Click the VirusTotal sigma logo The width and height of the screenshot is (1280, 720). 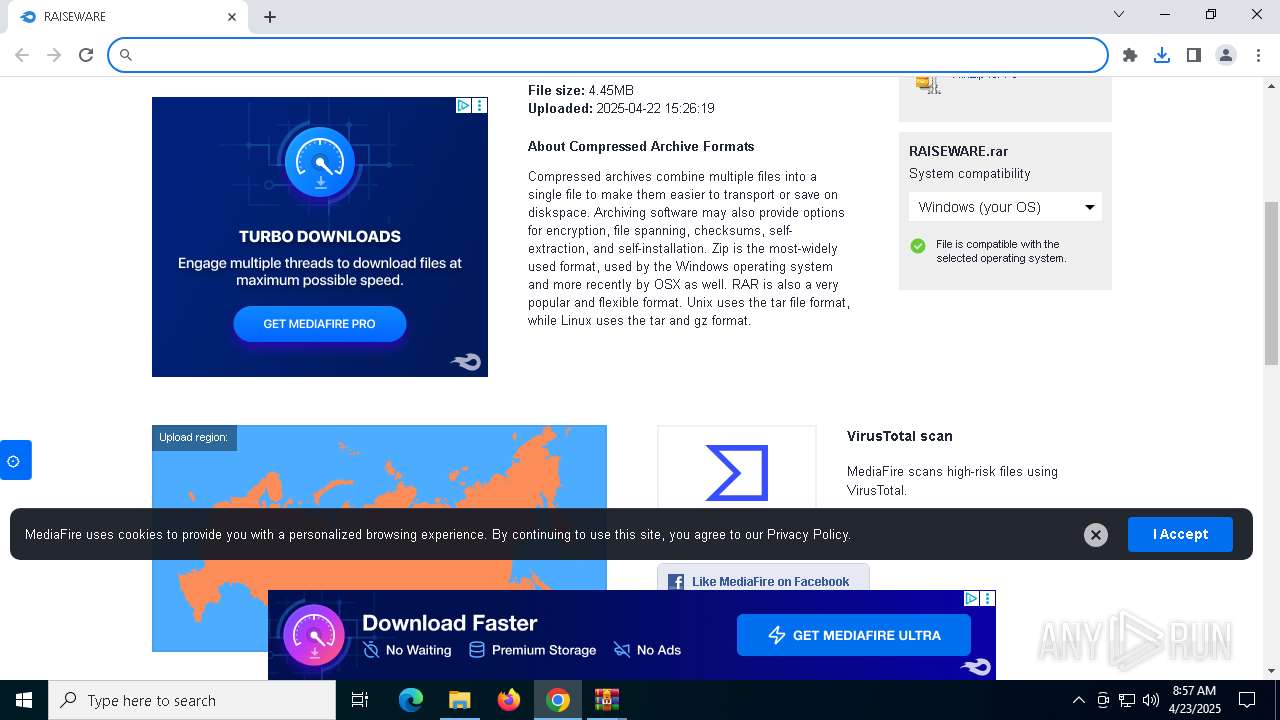tap(737, 472)
